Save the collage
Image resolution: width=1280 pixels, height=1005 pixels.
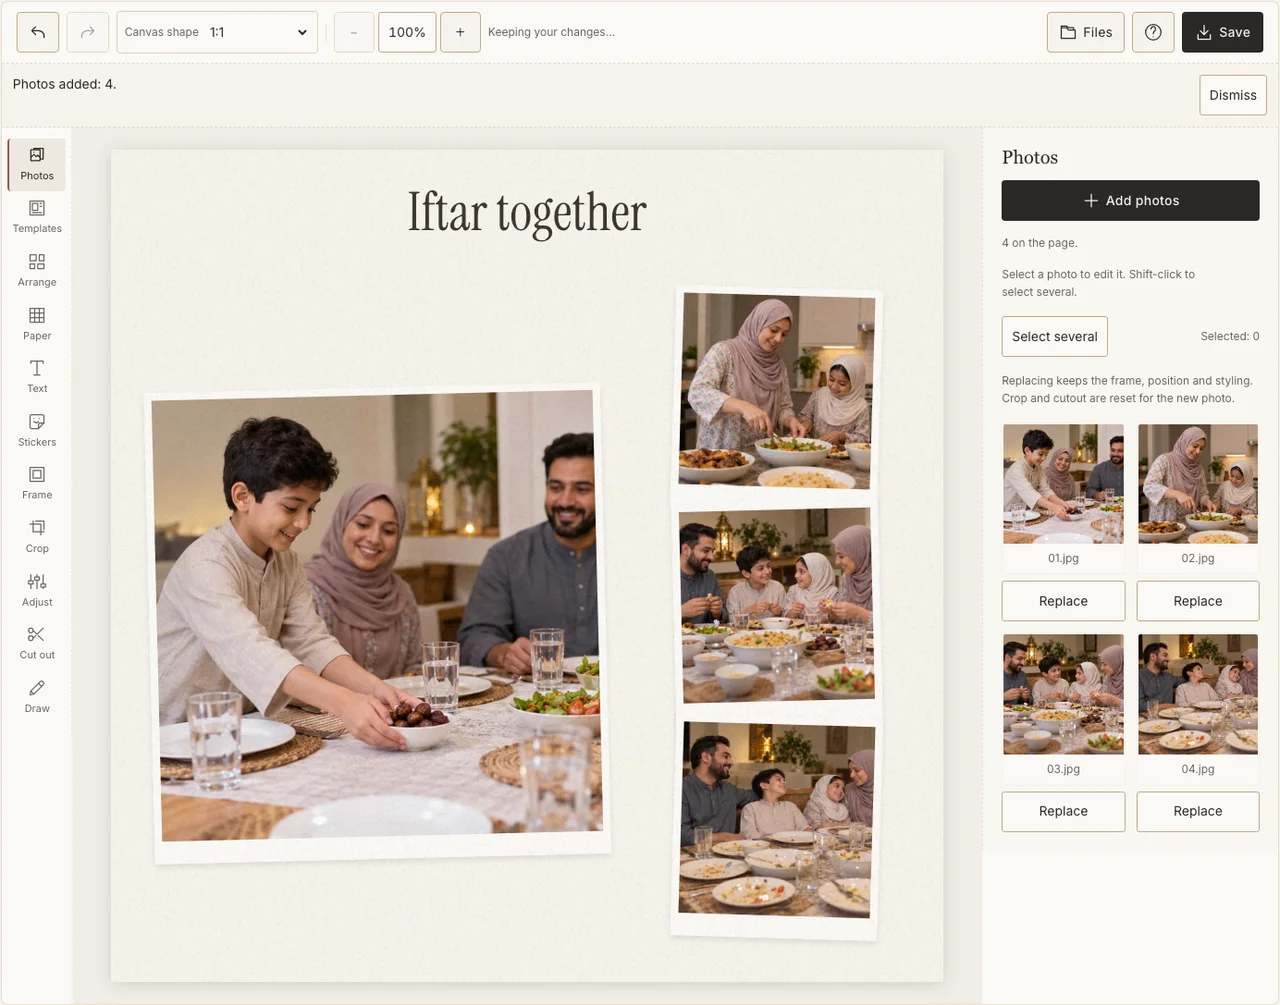[1223, 32]
